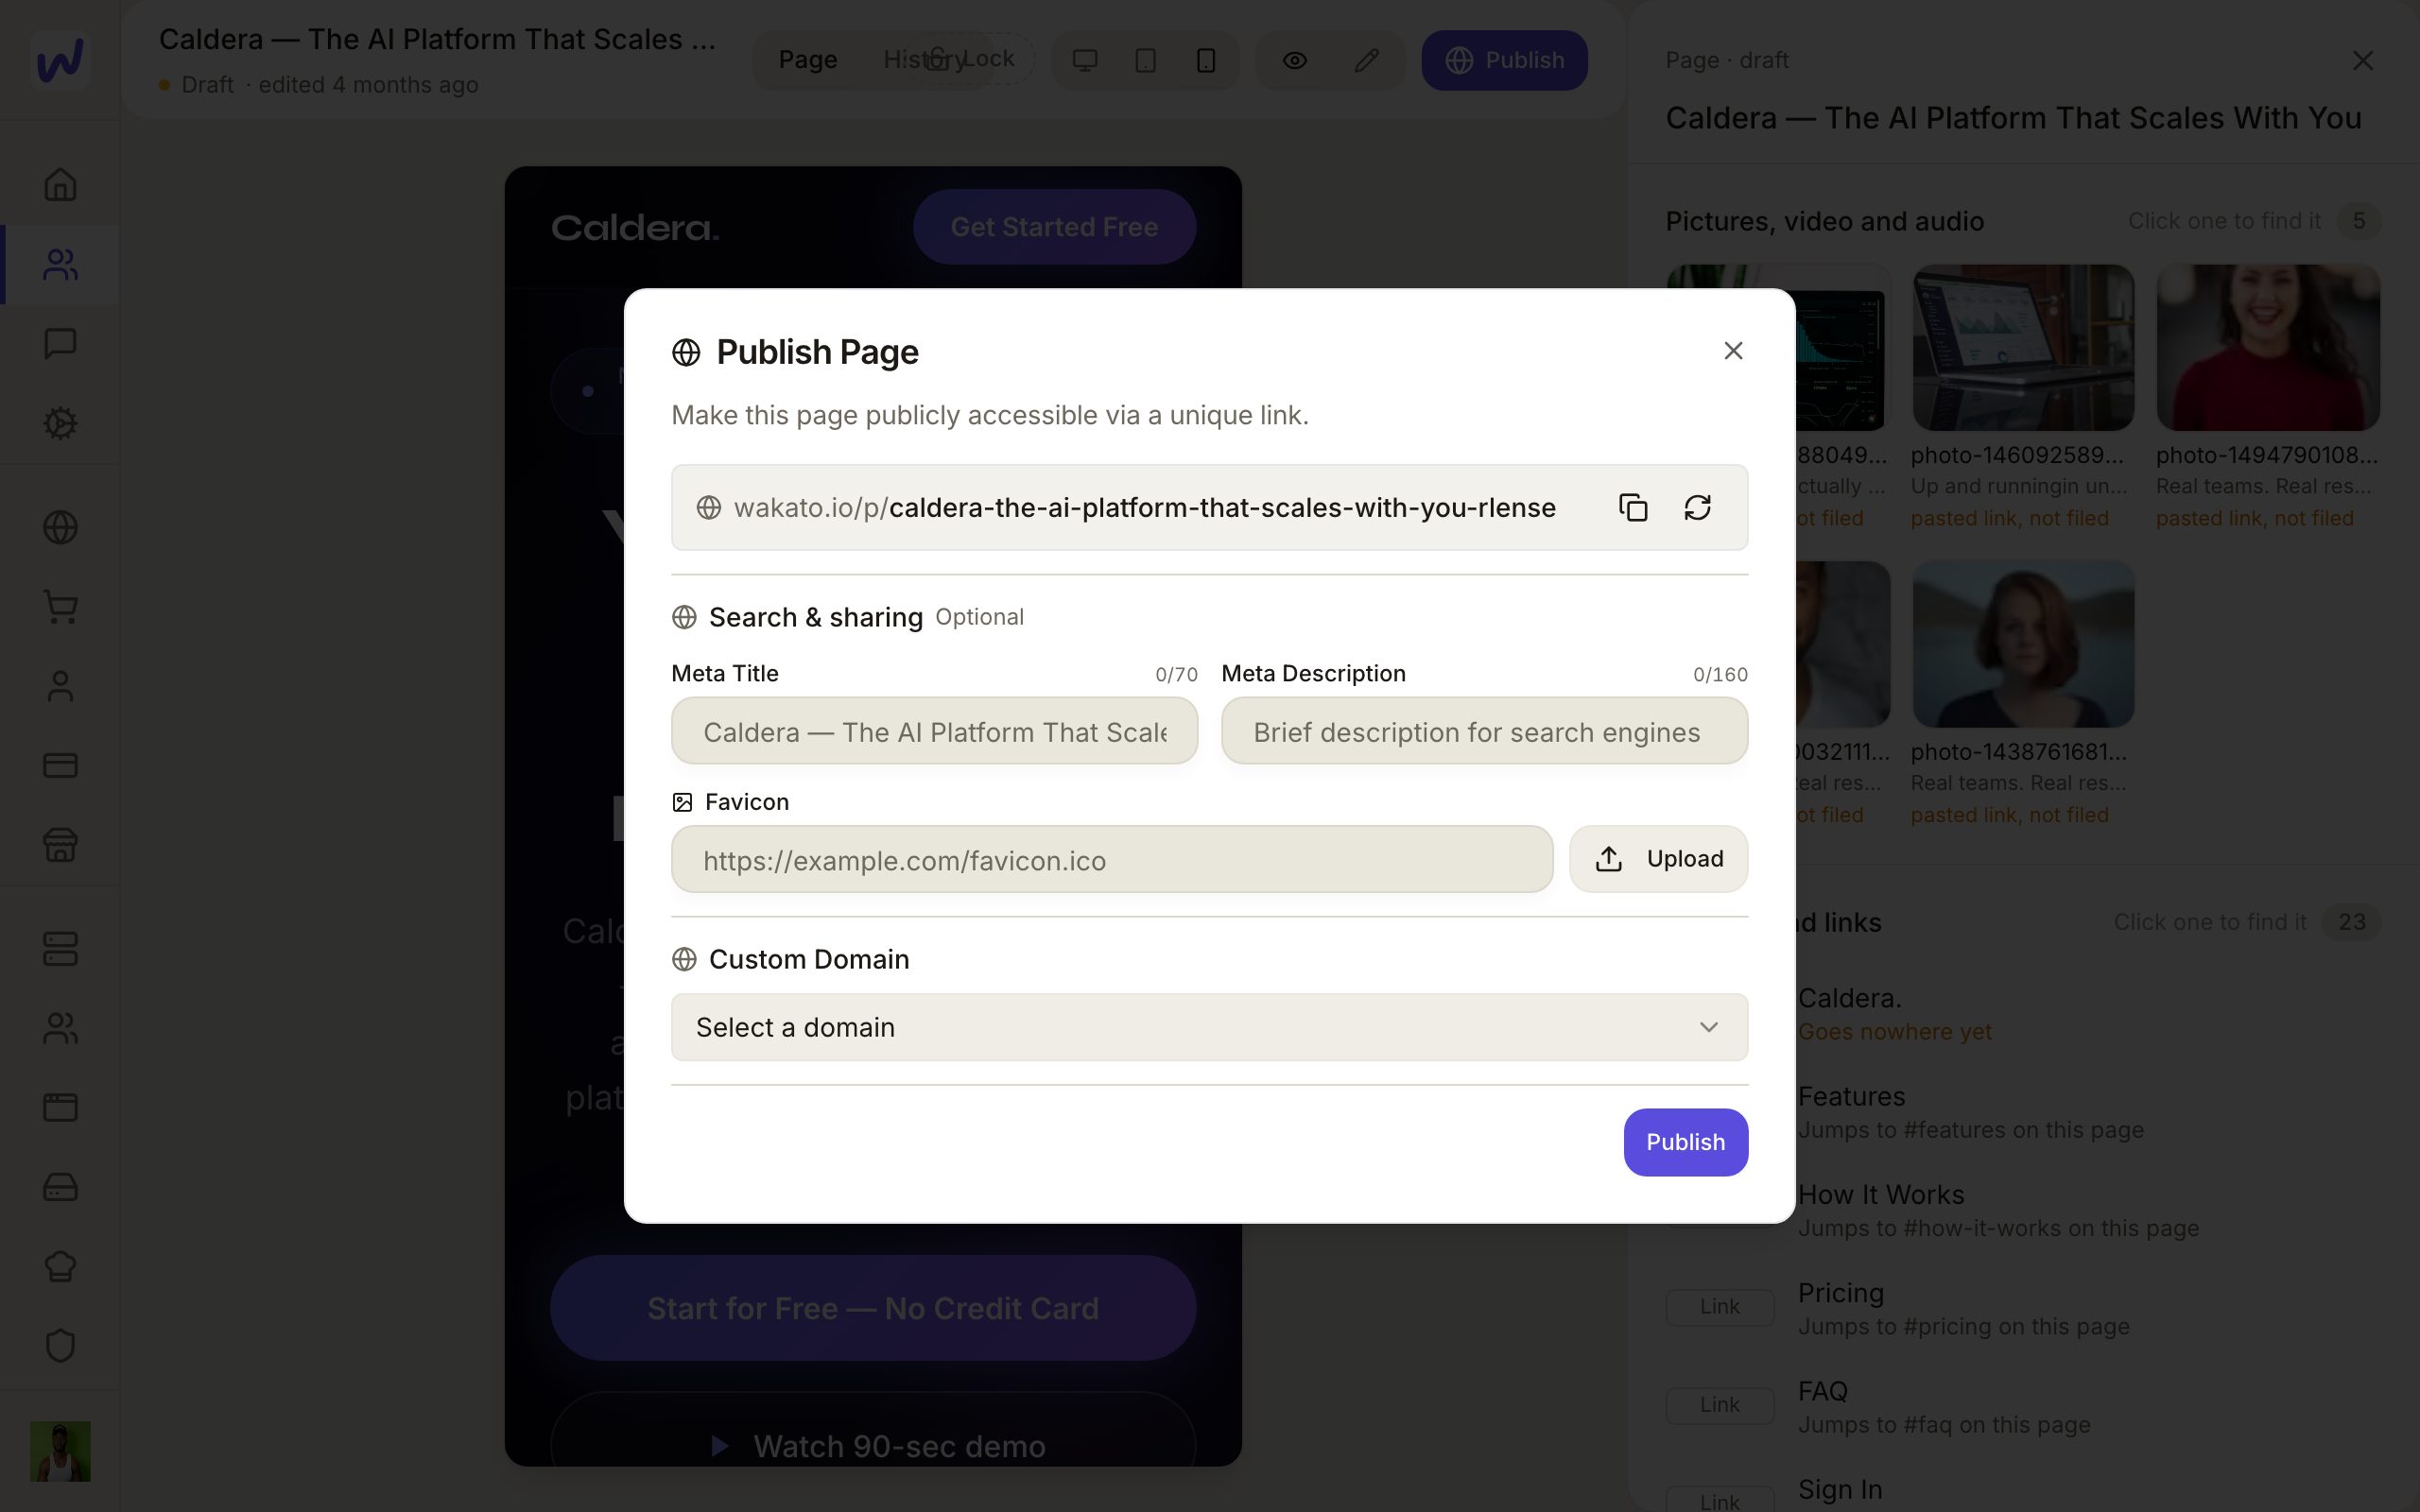Image resolution: width=2420 pixels, height=1512 pixels.
Task: Open the storefront sidebar icon
Action: [60, 845]
